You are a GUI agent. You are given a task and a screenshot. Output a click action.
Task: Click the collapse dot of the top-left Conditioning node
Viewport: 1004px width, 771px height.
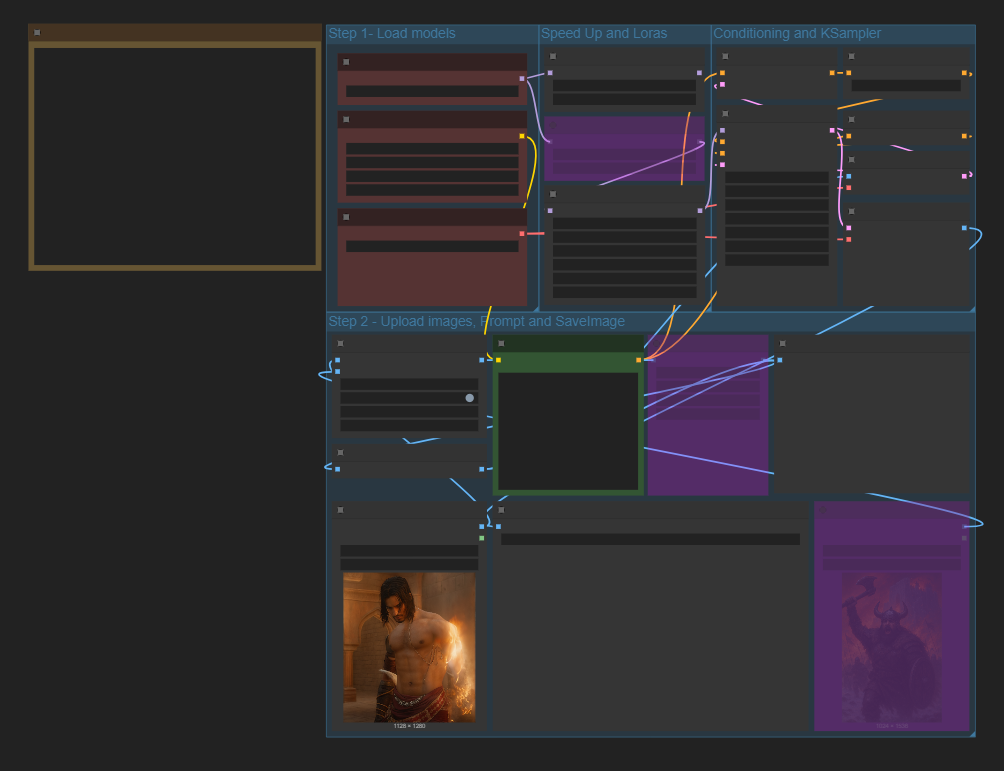click(x=725, y=56)
